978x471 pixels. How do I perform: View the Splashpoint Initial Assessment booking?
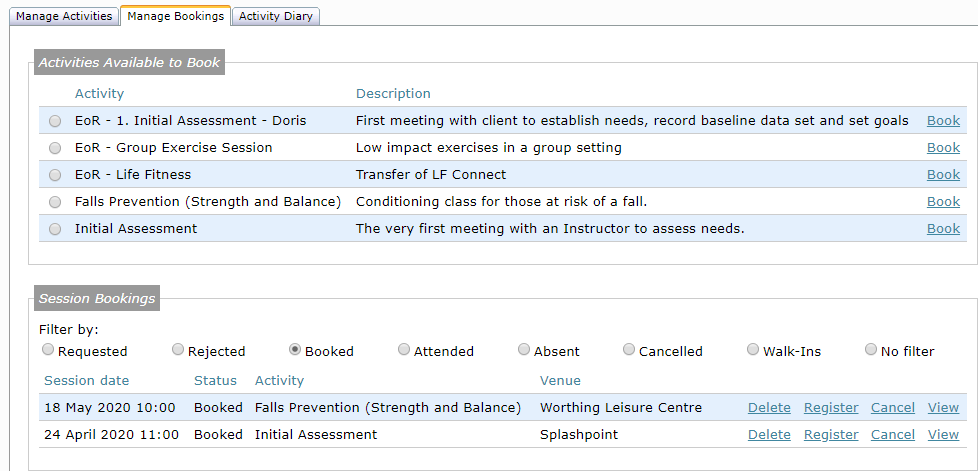point(943,435)
